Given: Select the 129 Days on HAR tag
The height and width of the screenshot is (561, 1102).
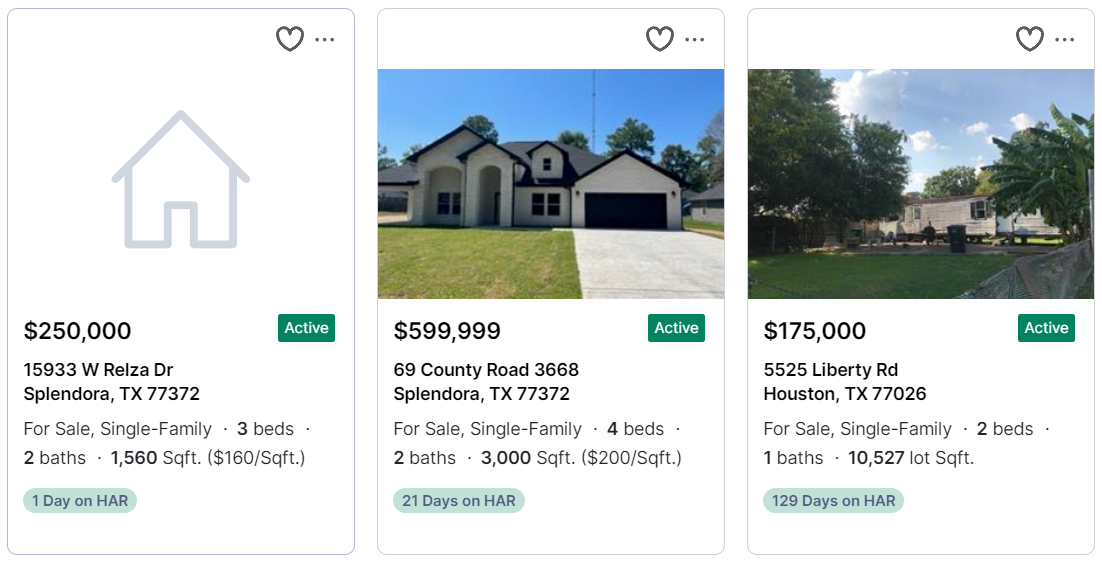Looking at the screenshot, I should [834, 501].
